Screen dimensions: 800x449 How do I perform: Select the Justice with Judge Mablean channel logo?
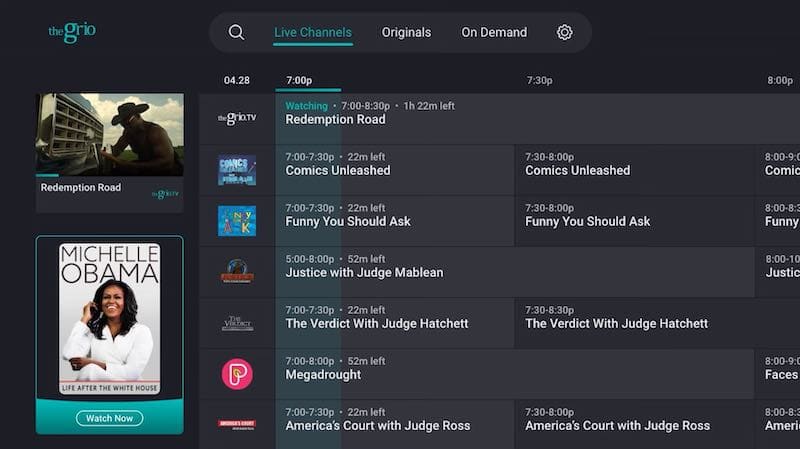(237, 271)
